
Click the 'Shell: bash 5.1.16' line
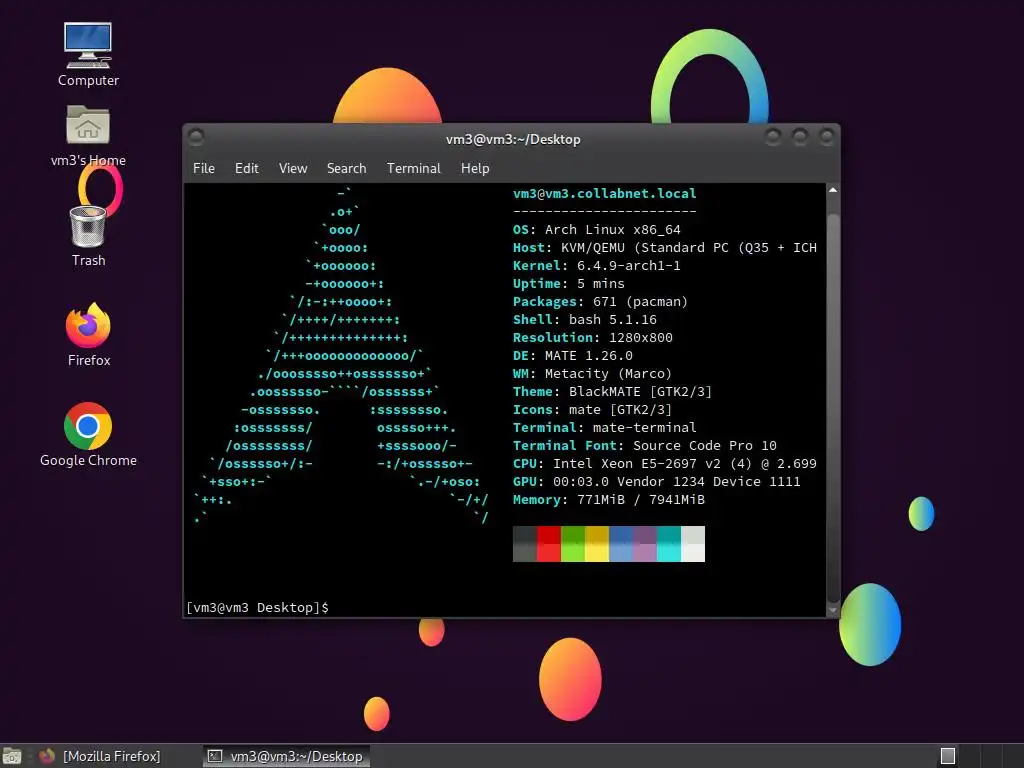(x=584, y=319)
